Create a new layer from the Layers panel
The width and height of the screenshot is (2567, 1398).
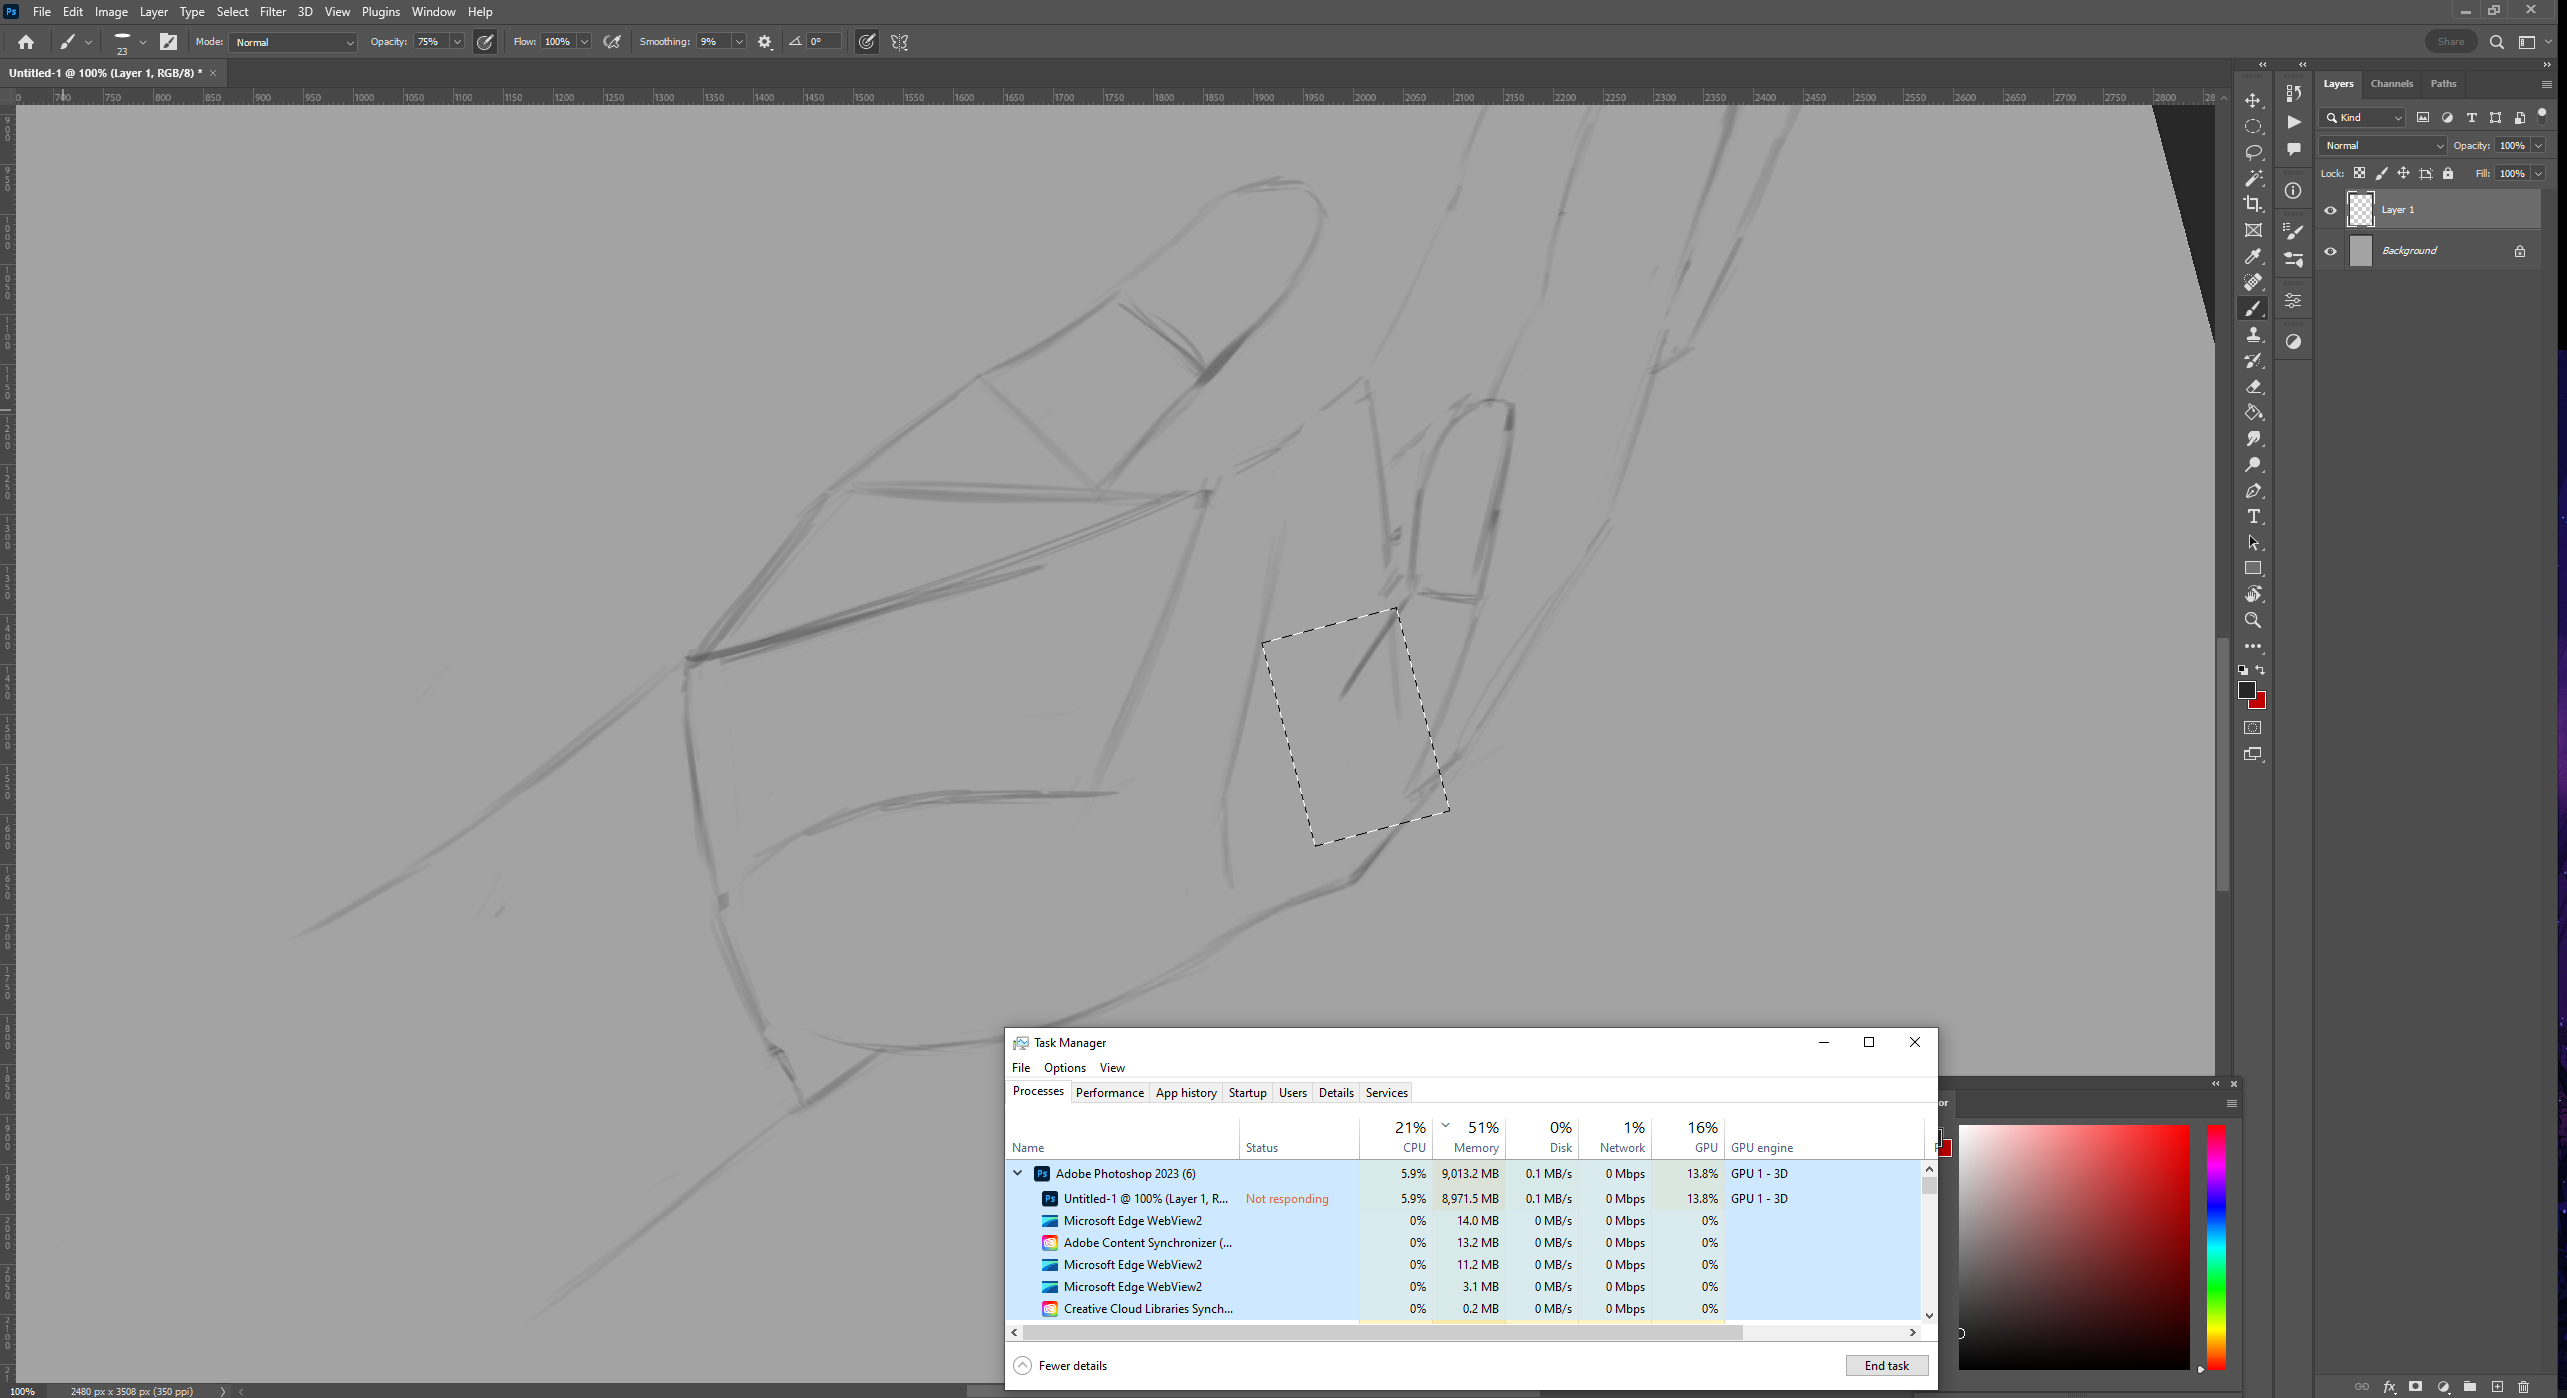click(2497, 1387)
